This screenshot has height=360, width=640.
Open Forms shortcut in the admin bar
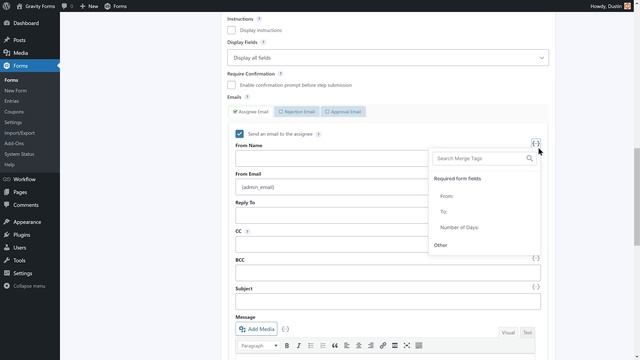116,6
